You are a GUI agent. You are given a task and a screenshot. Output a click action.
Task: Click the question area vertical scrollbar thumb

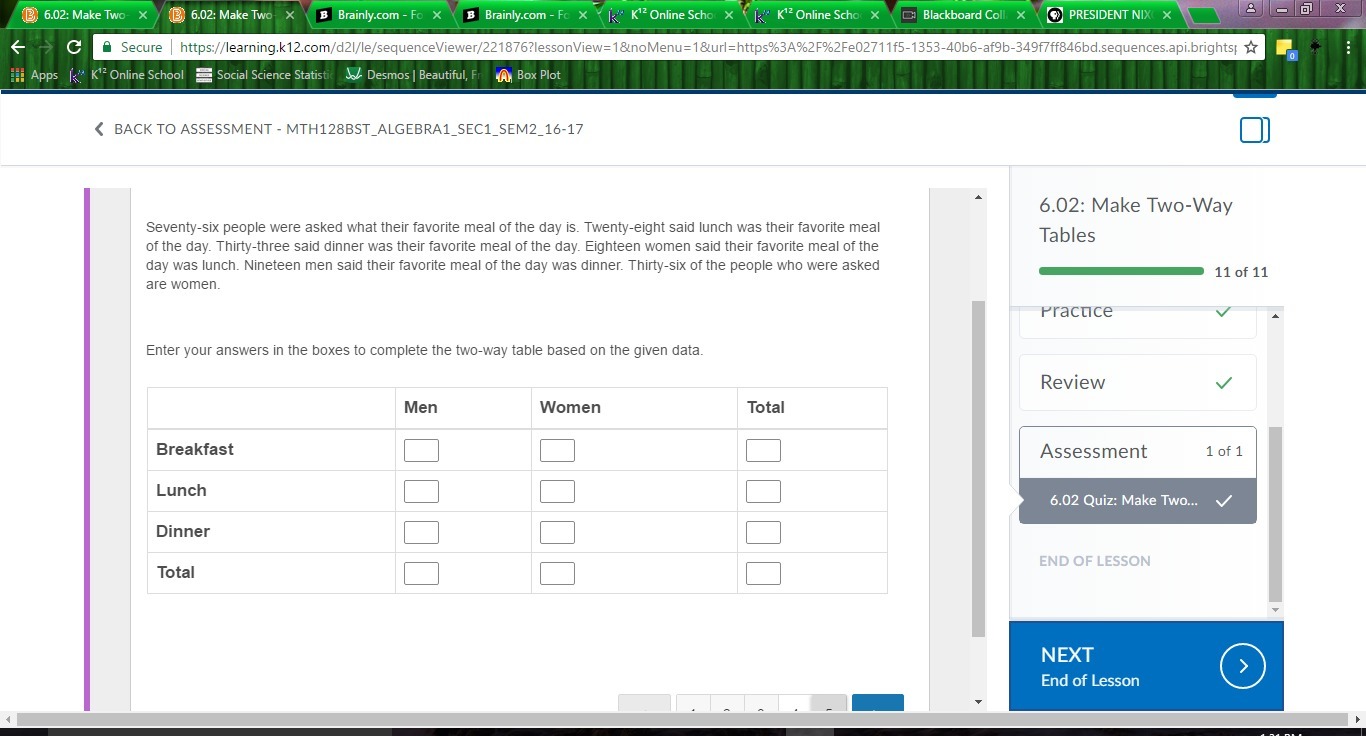click(x=978, y=468)
